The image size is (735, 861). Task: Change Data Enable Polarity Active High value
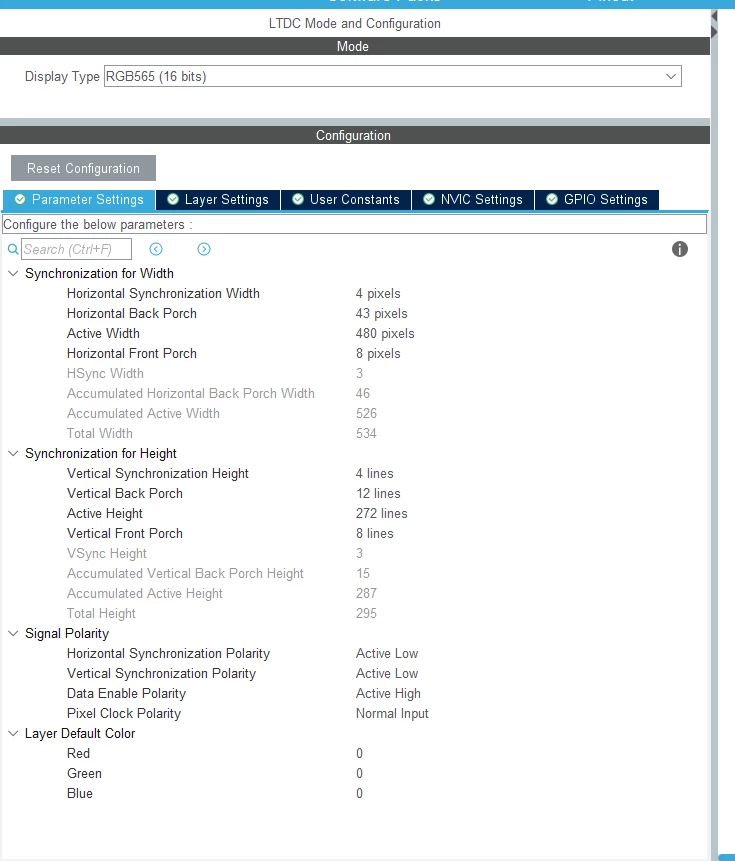click(388, 694)
